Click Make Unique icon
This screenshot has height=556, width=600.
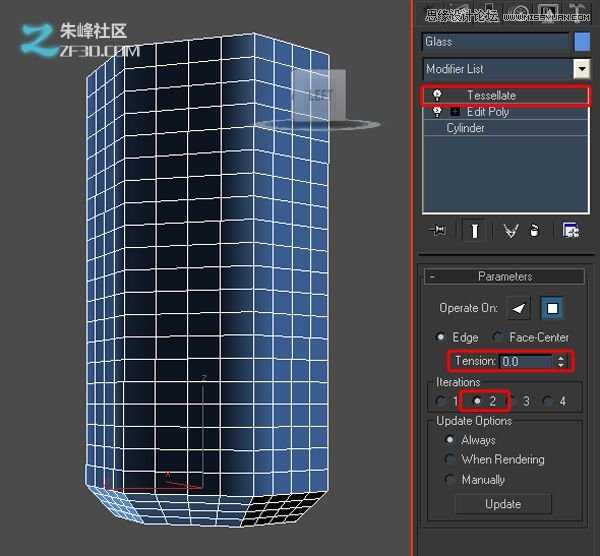(511, 230)
